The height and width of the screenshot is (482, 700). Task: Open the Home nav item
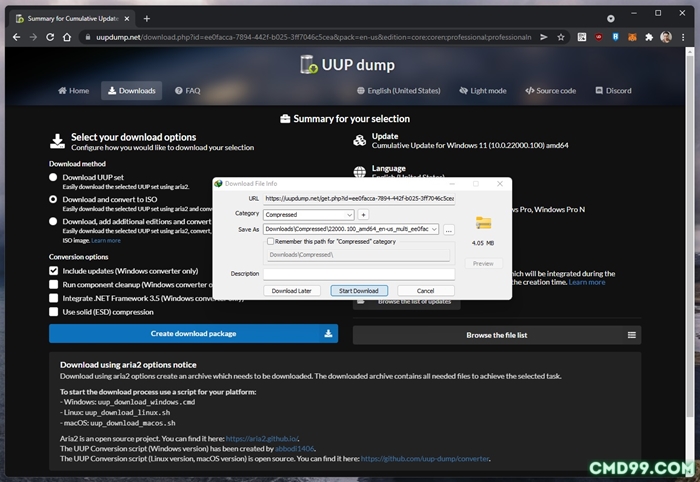[74, 91]
